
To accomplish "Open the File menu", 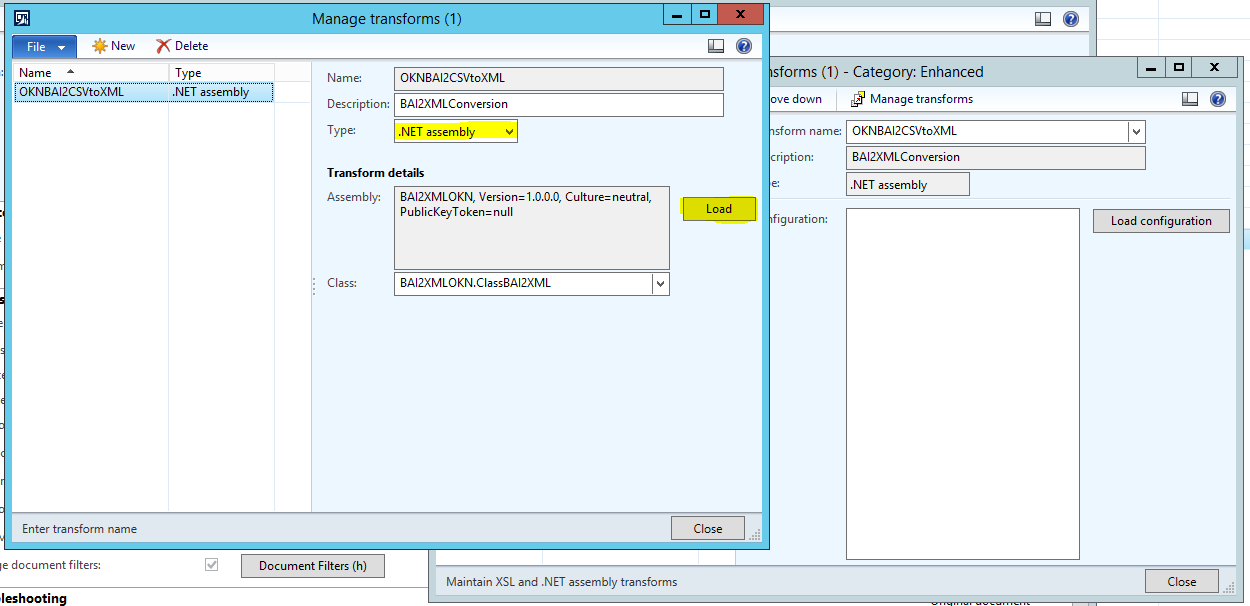I will pyautogui.click(x=44, y=45).
